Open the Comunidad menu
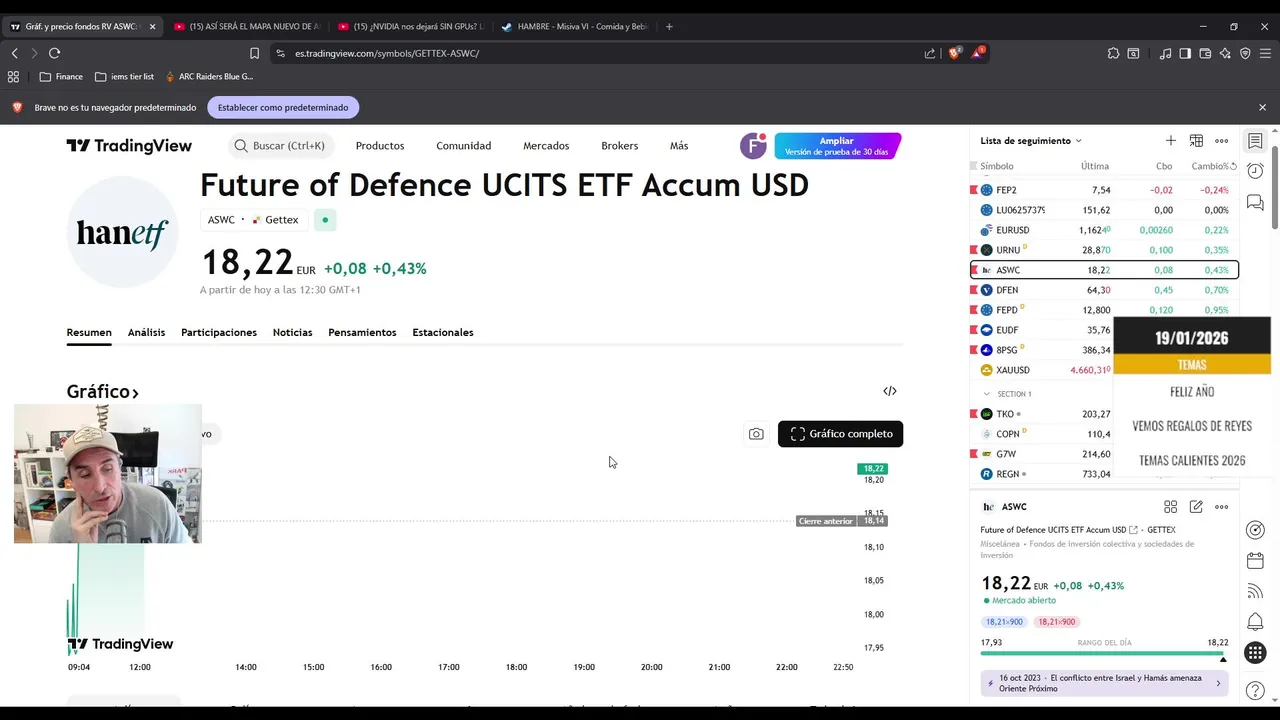The image size is (1280, 720). [463, 146]
